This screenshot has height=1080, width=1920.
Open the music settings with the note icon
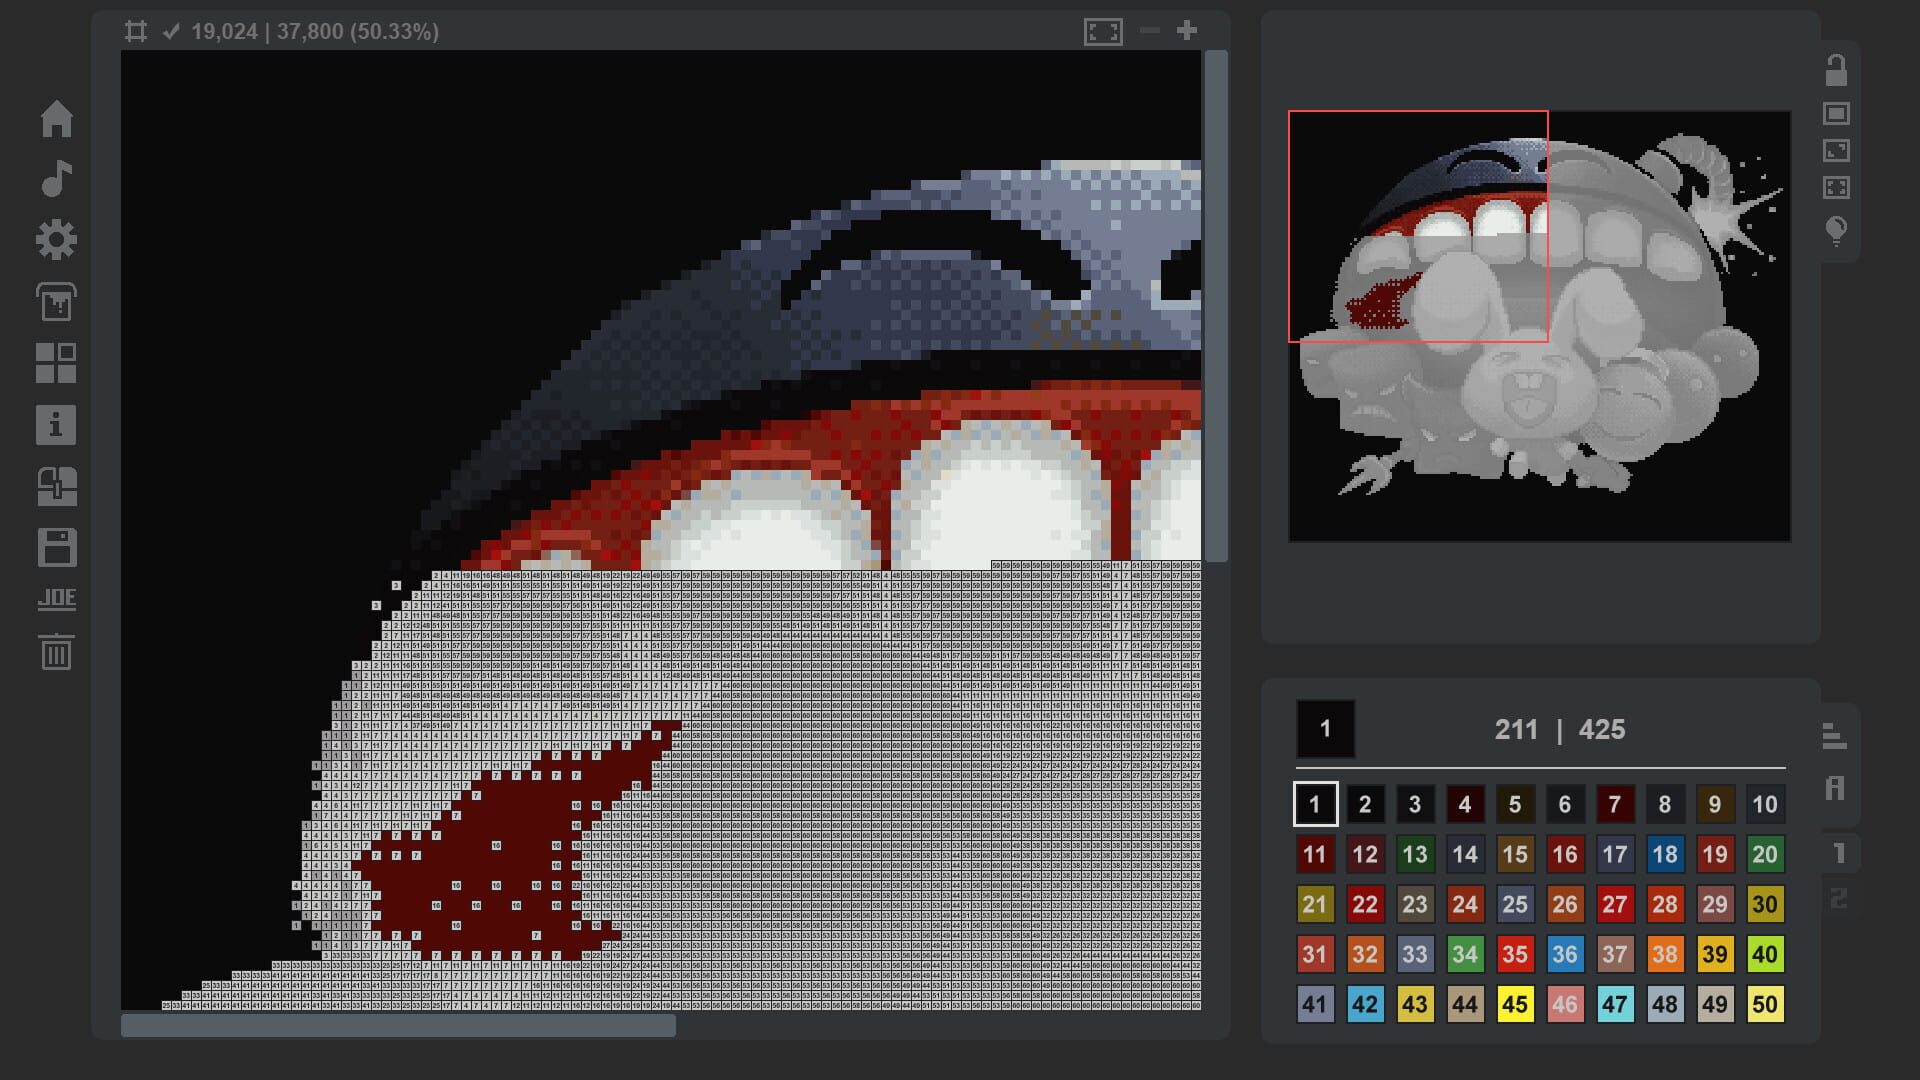[x=57, y=180]
